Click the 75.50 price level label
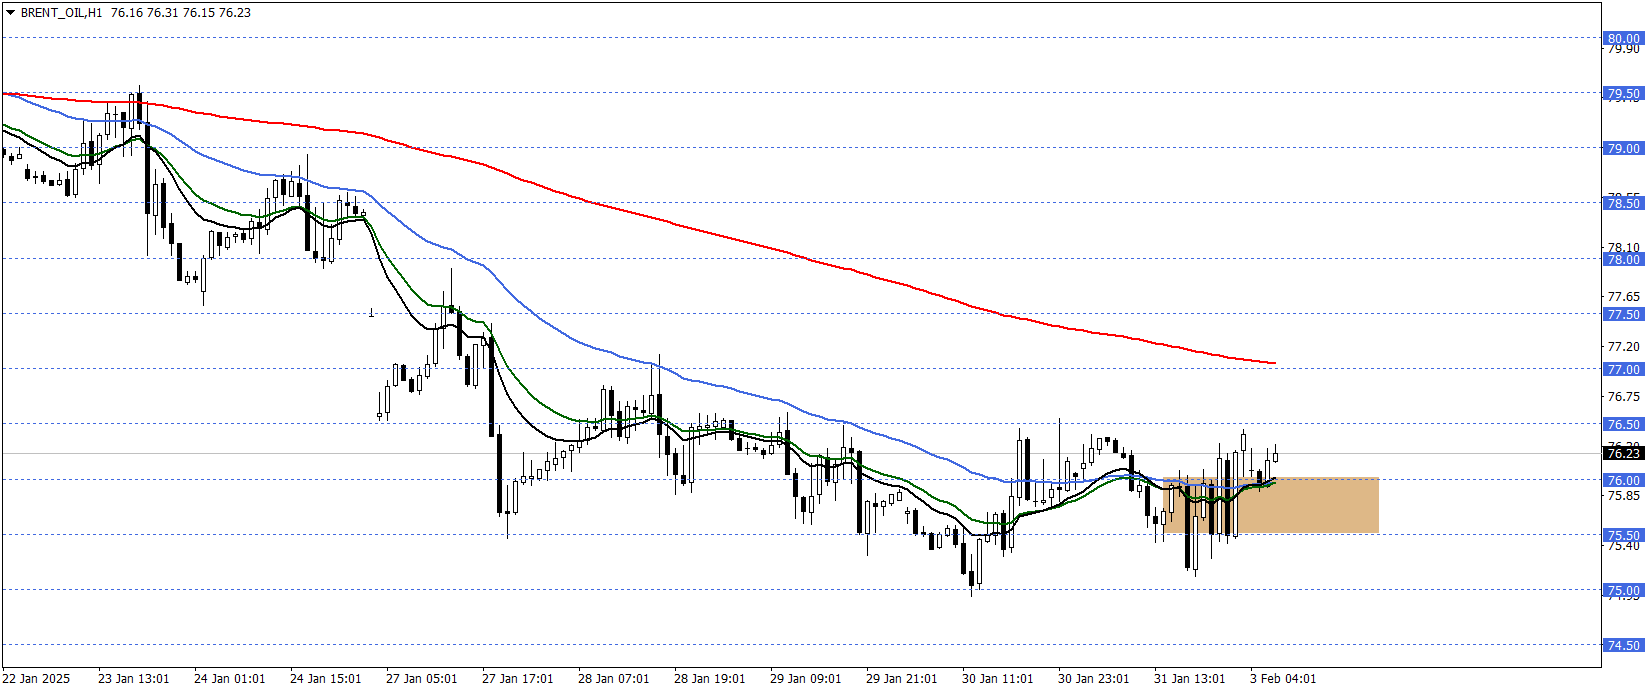1651x691 pixels. [x=1623, y=535]
